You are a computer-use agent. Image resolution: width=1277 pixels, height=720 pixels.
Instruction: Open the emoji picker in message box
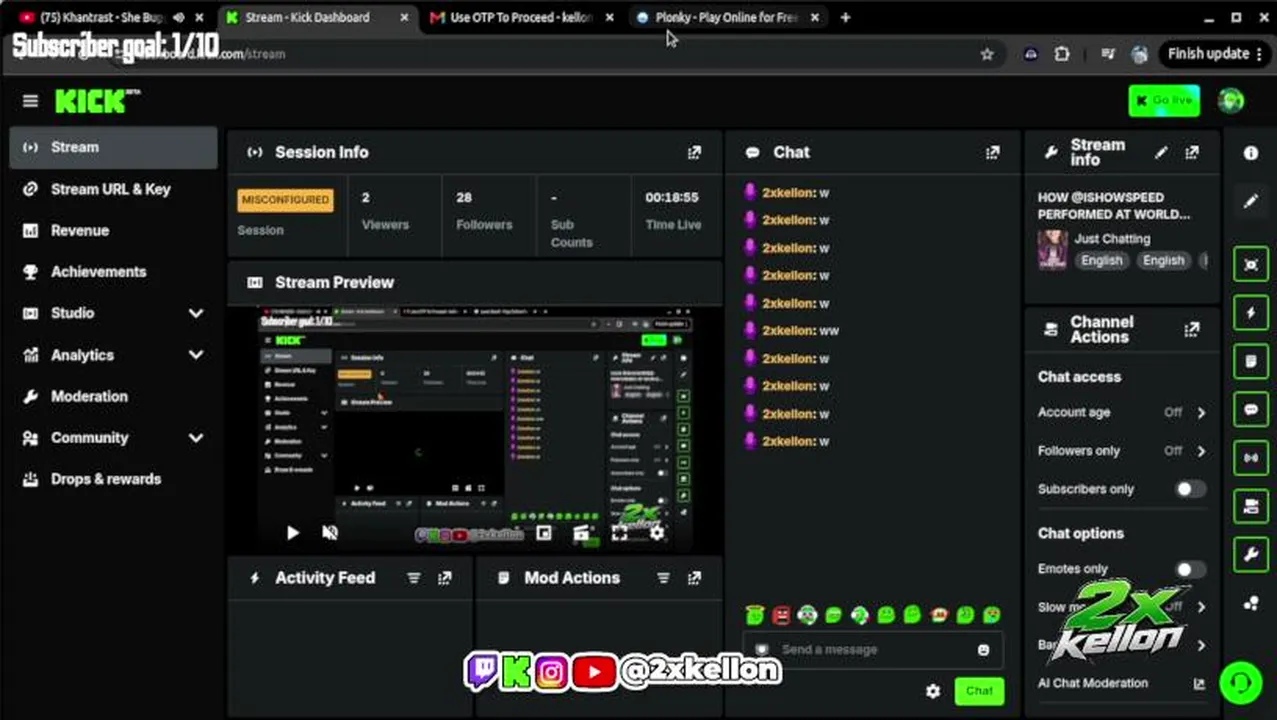(983, 650)
